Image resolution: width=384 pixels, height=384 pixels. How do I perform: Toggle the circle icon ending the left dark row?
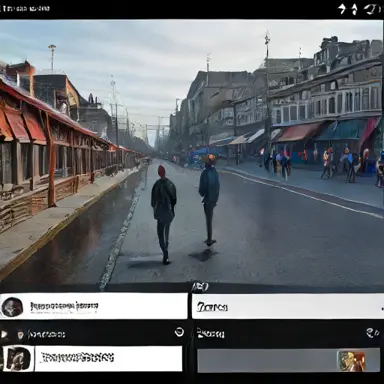(179, 332)
